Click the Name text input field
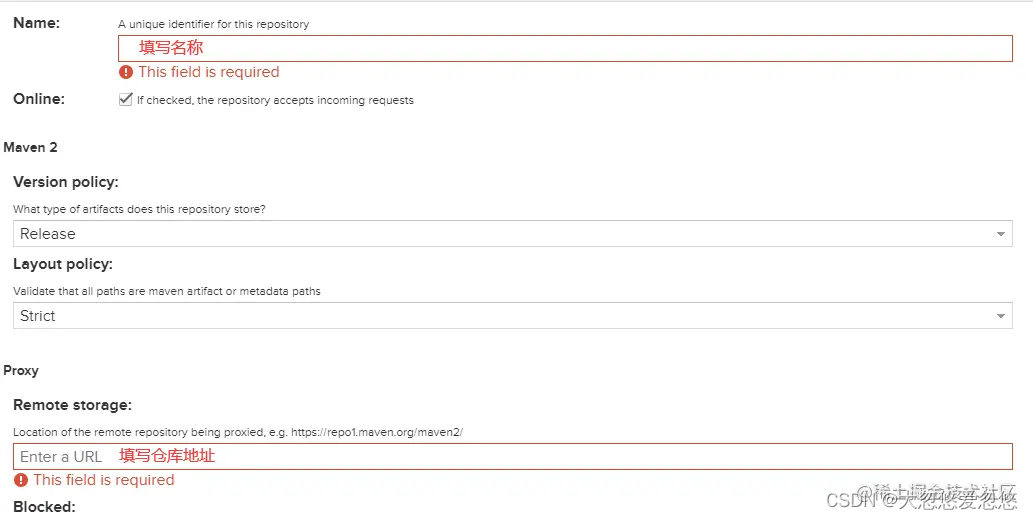The width and height of the screenshot is (1033, 519). [x=565, y=48]
